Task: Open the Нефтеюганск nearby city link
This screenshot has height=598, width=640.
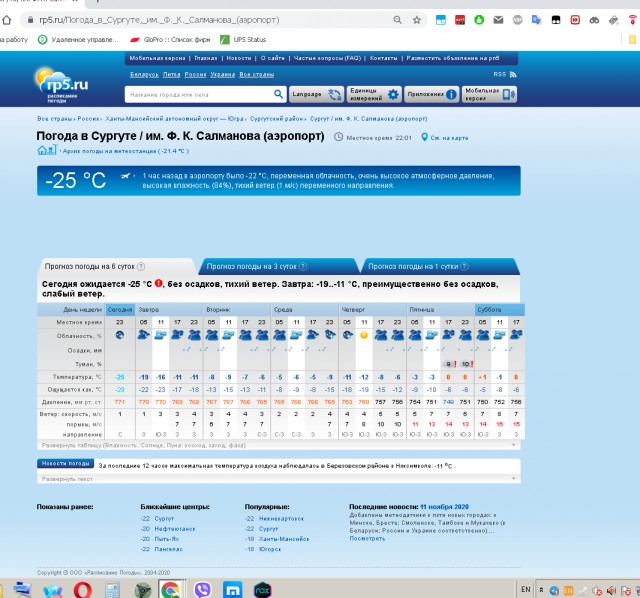Action: coord(175,529)
